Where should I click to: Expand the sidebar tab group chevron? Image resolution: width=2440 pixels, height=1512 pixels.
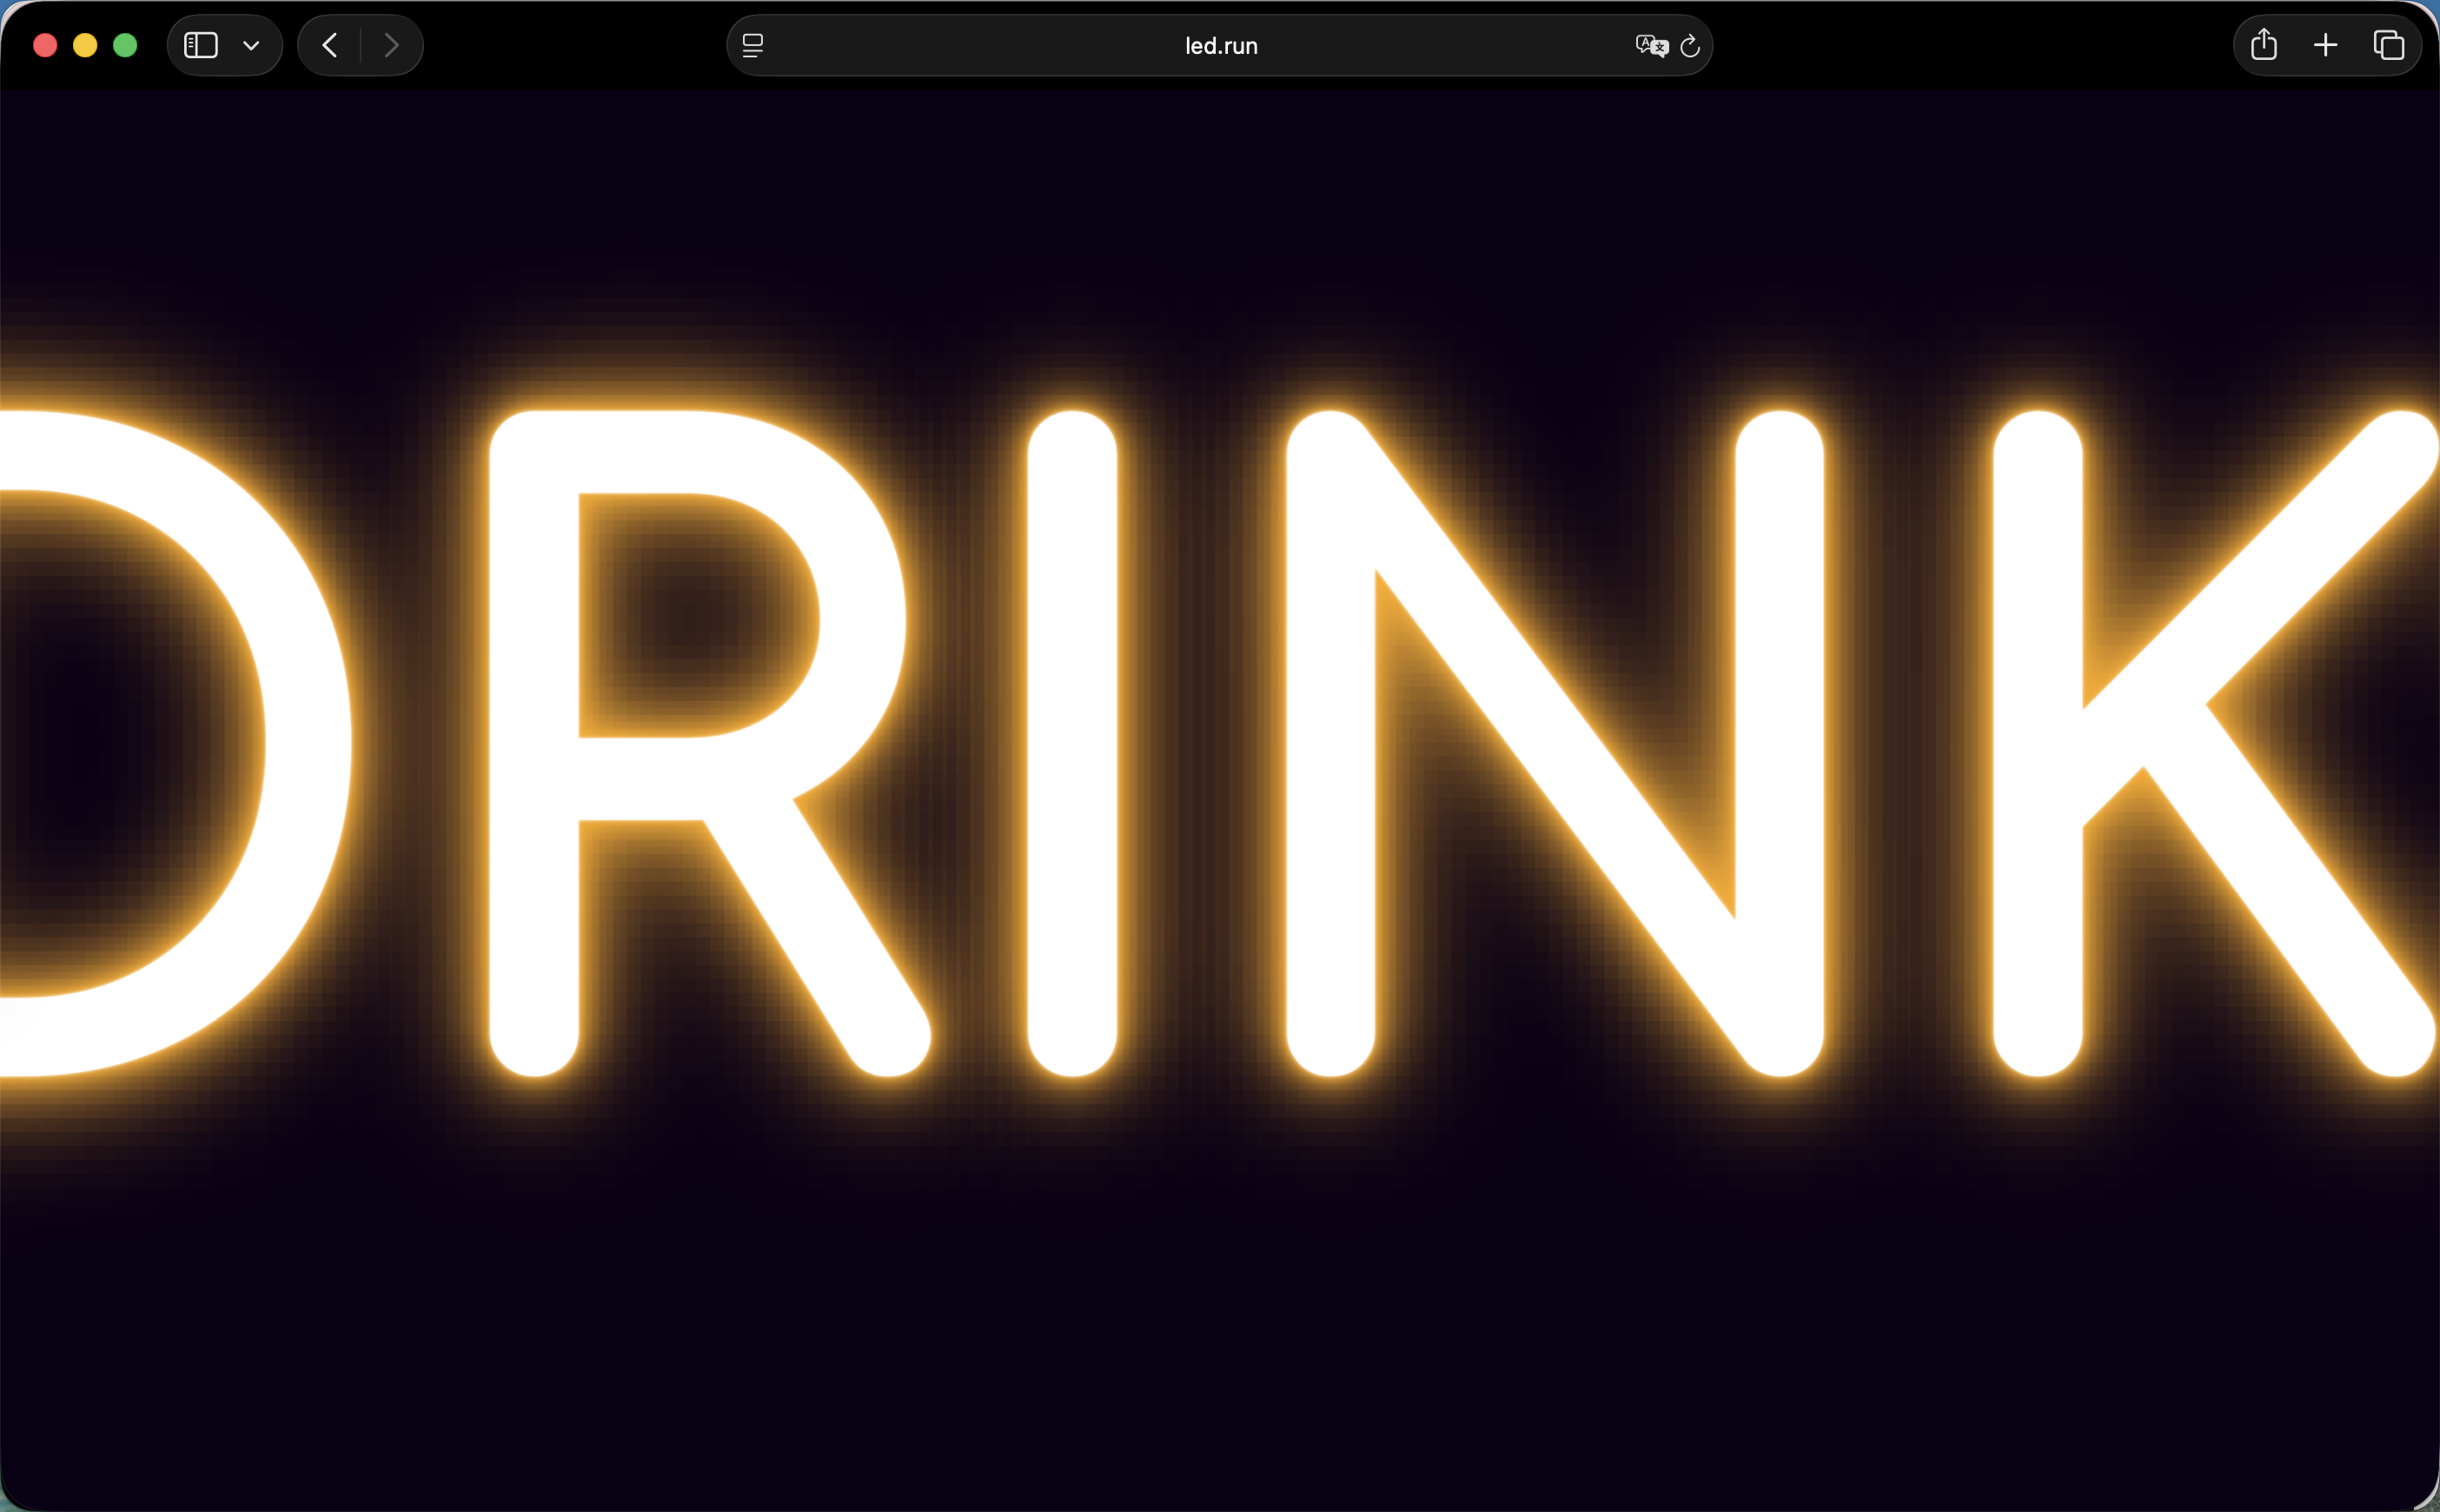[251, 45]
